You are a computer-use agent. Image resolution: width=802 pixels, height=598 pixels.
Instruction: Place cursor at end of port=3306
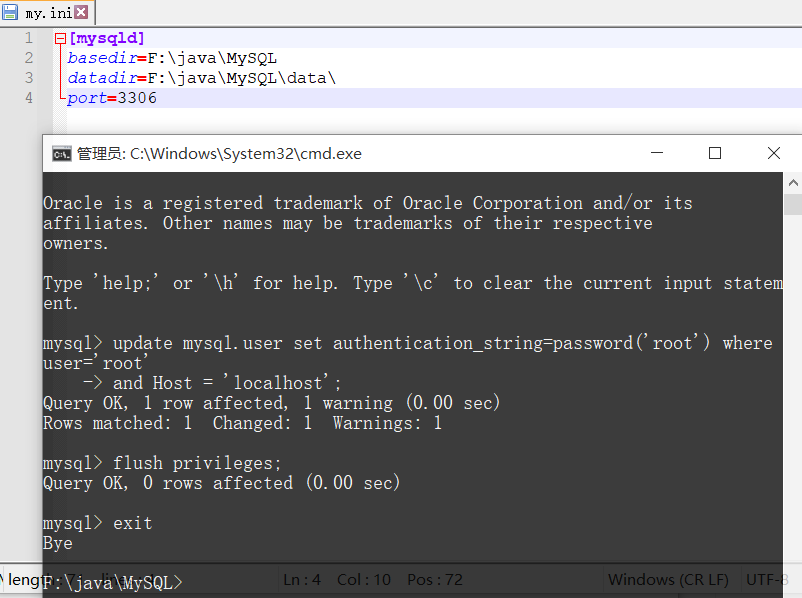(158, 98)
